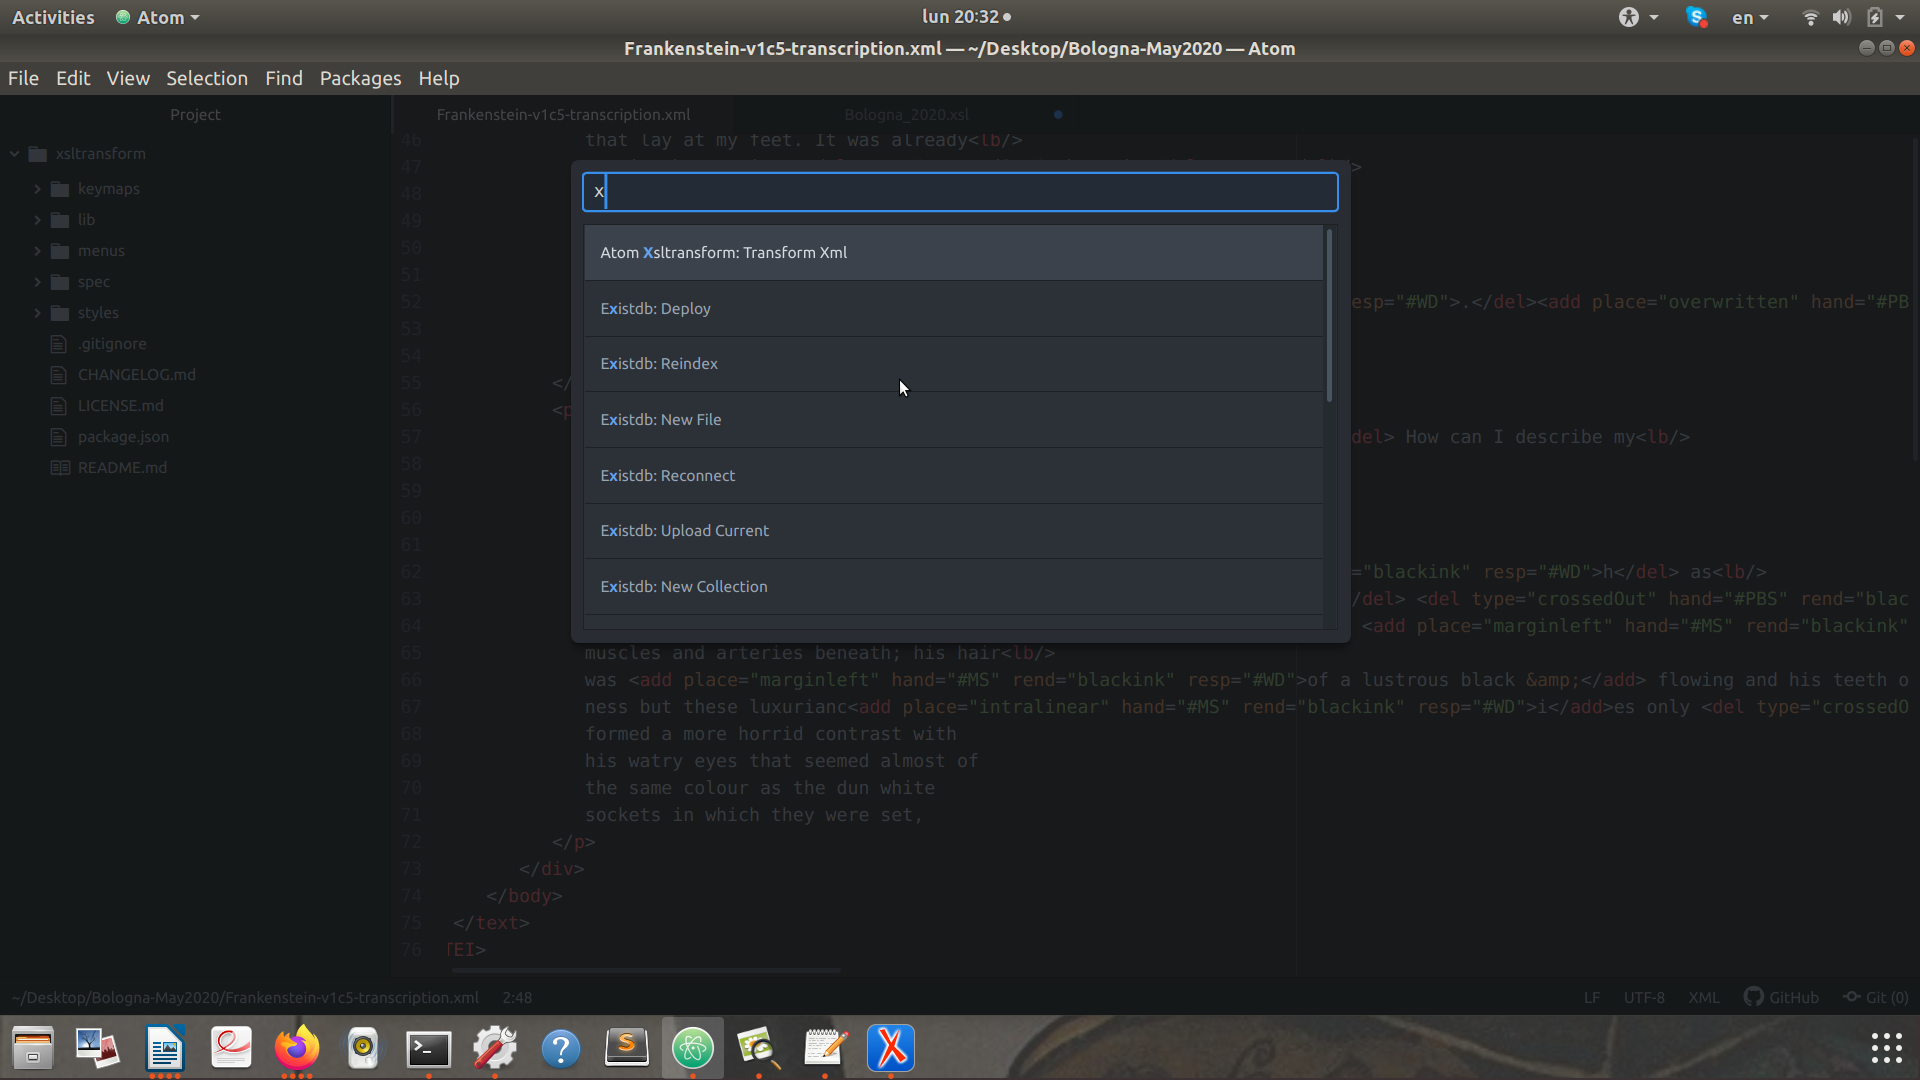The height and width of the screenshot is (1080, 1920).
Task: Launch Shotwell photo manager from dock
Action: 98,1047
